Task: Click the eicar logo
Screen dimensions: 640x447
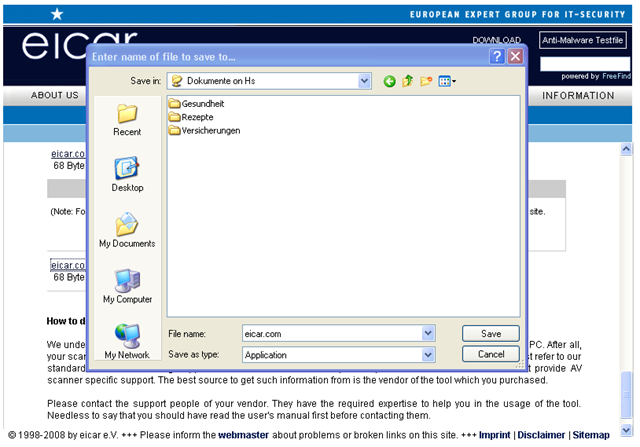Action: [x=80, y=45]
